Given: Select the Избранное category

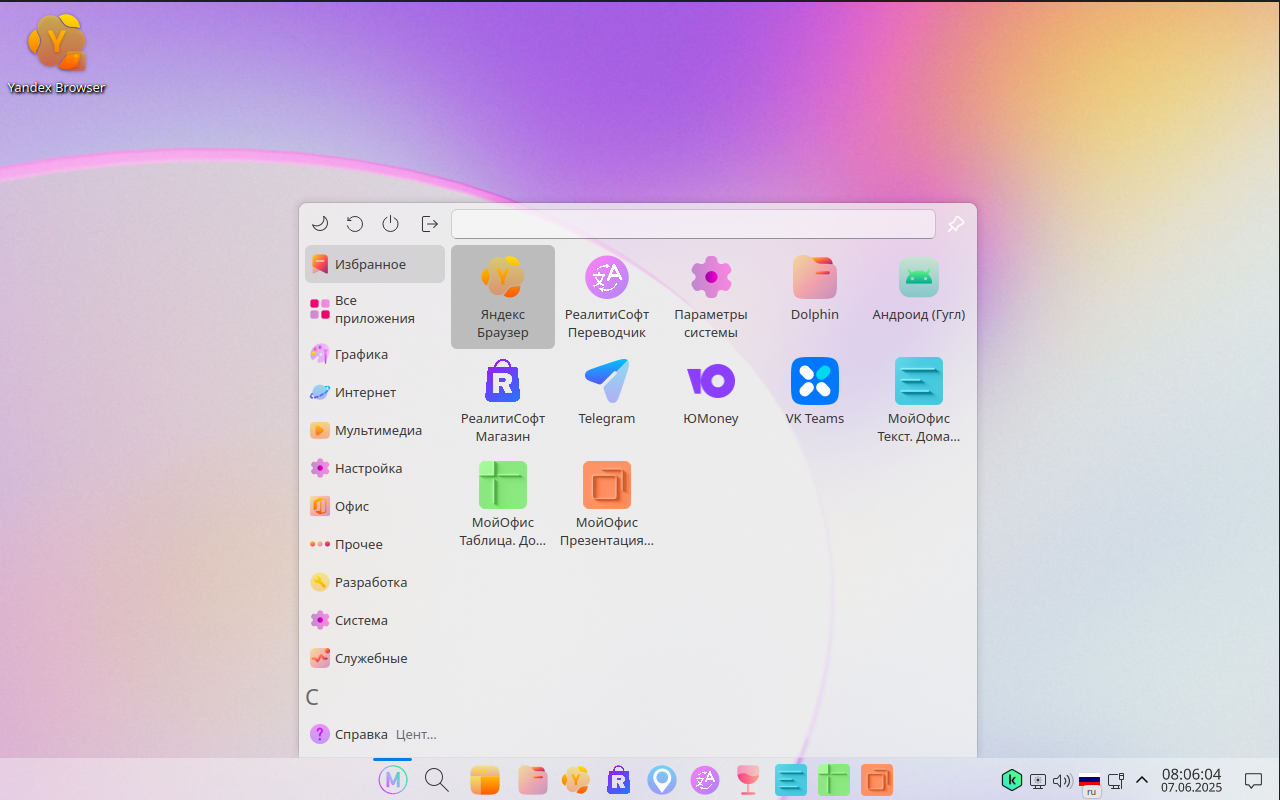Looking at the screenshot, I should click(x=375, y=264).
